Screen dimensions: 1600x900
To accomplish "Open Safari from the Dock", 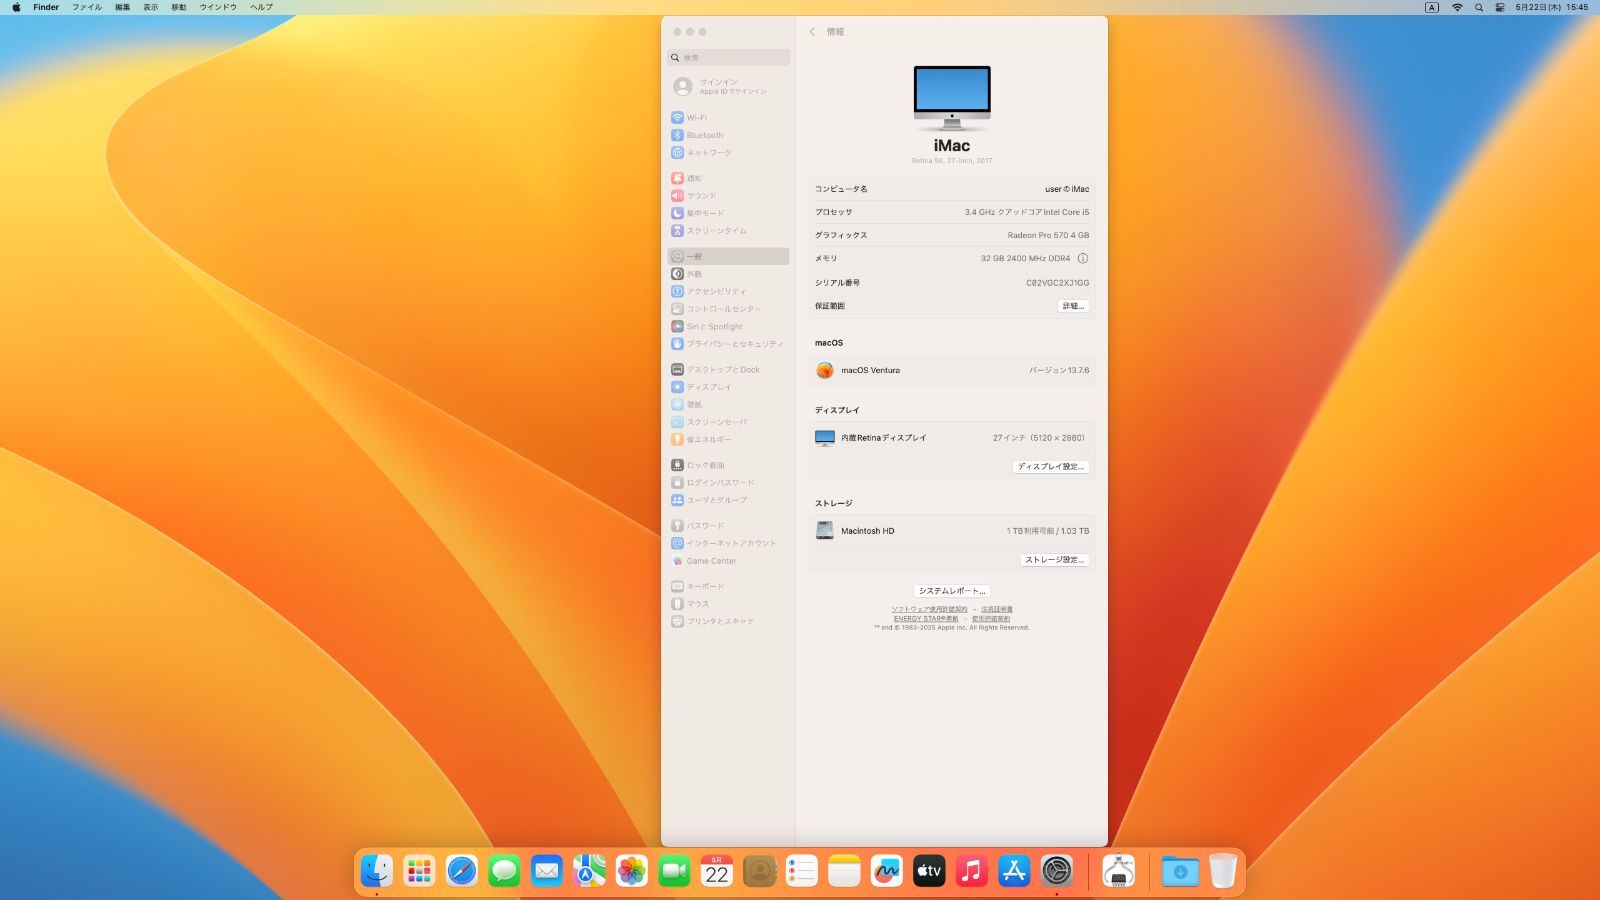I will 462,871.
